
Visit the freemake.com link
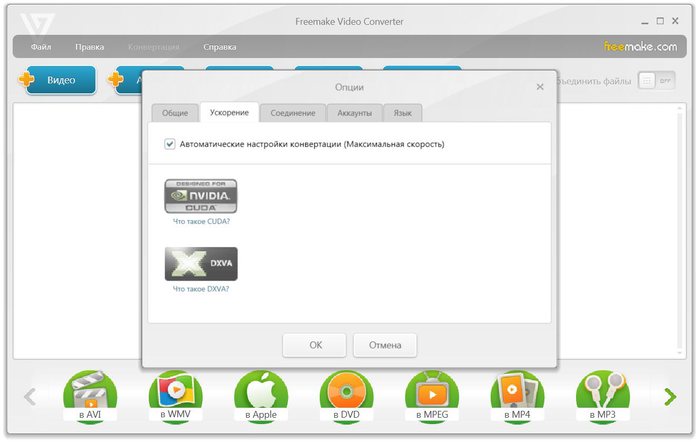tap(640, 46)
